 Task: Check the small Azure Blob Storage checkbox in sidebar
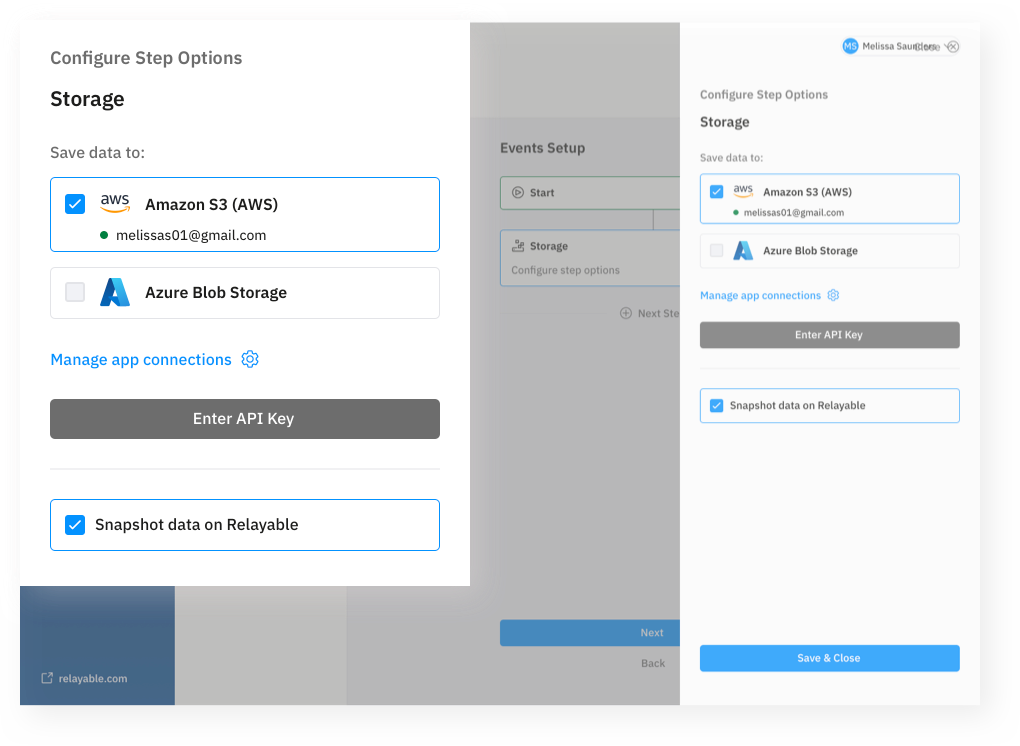coord(716,251)
